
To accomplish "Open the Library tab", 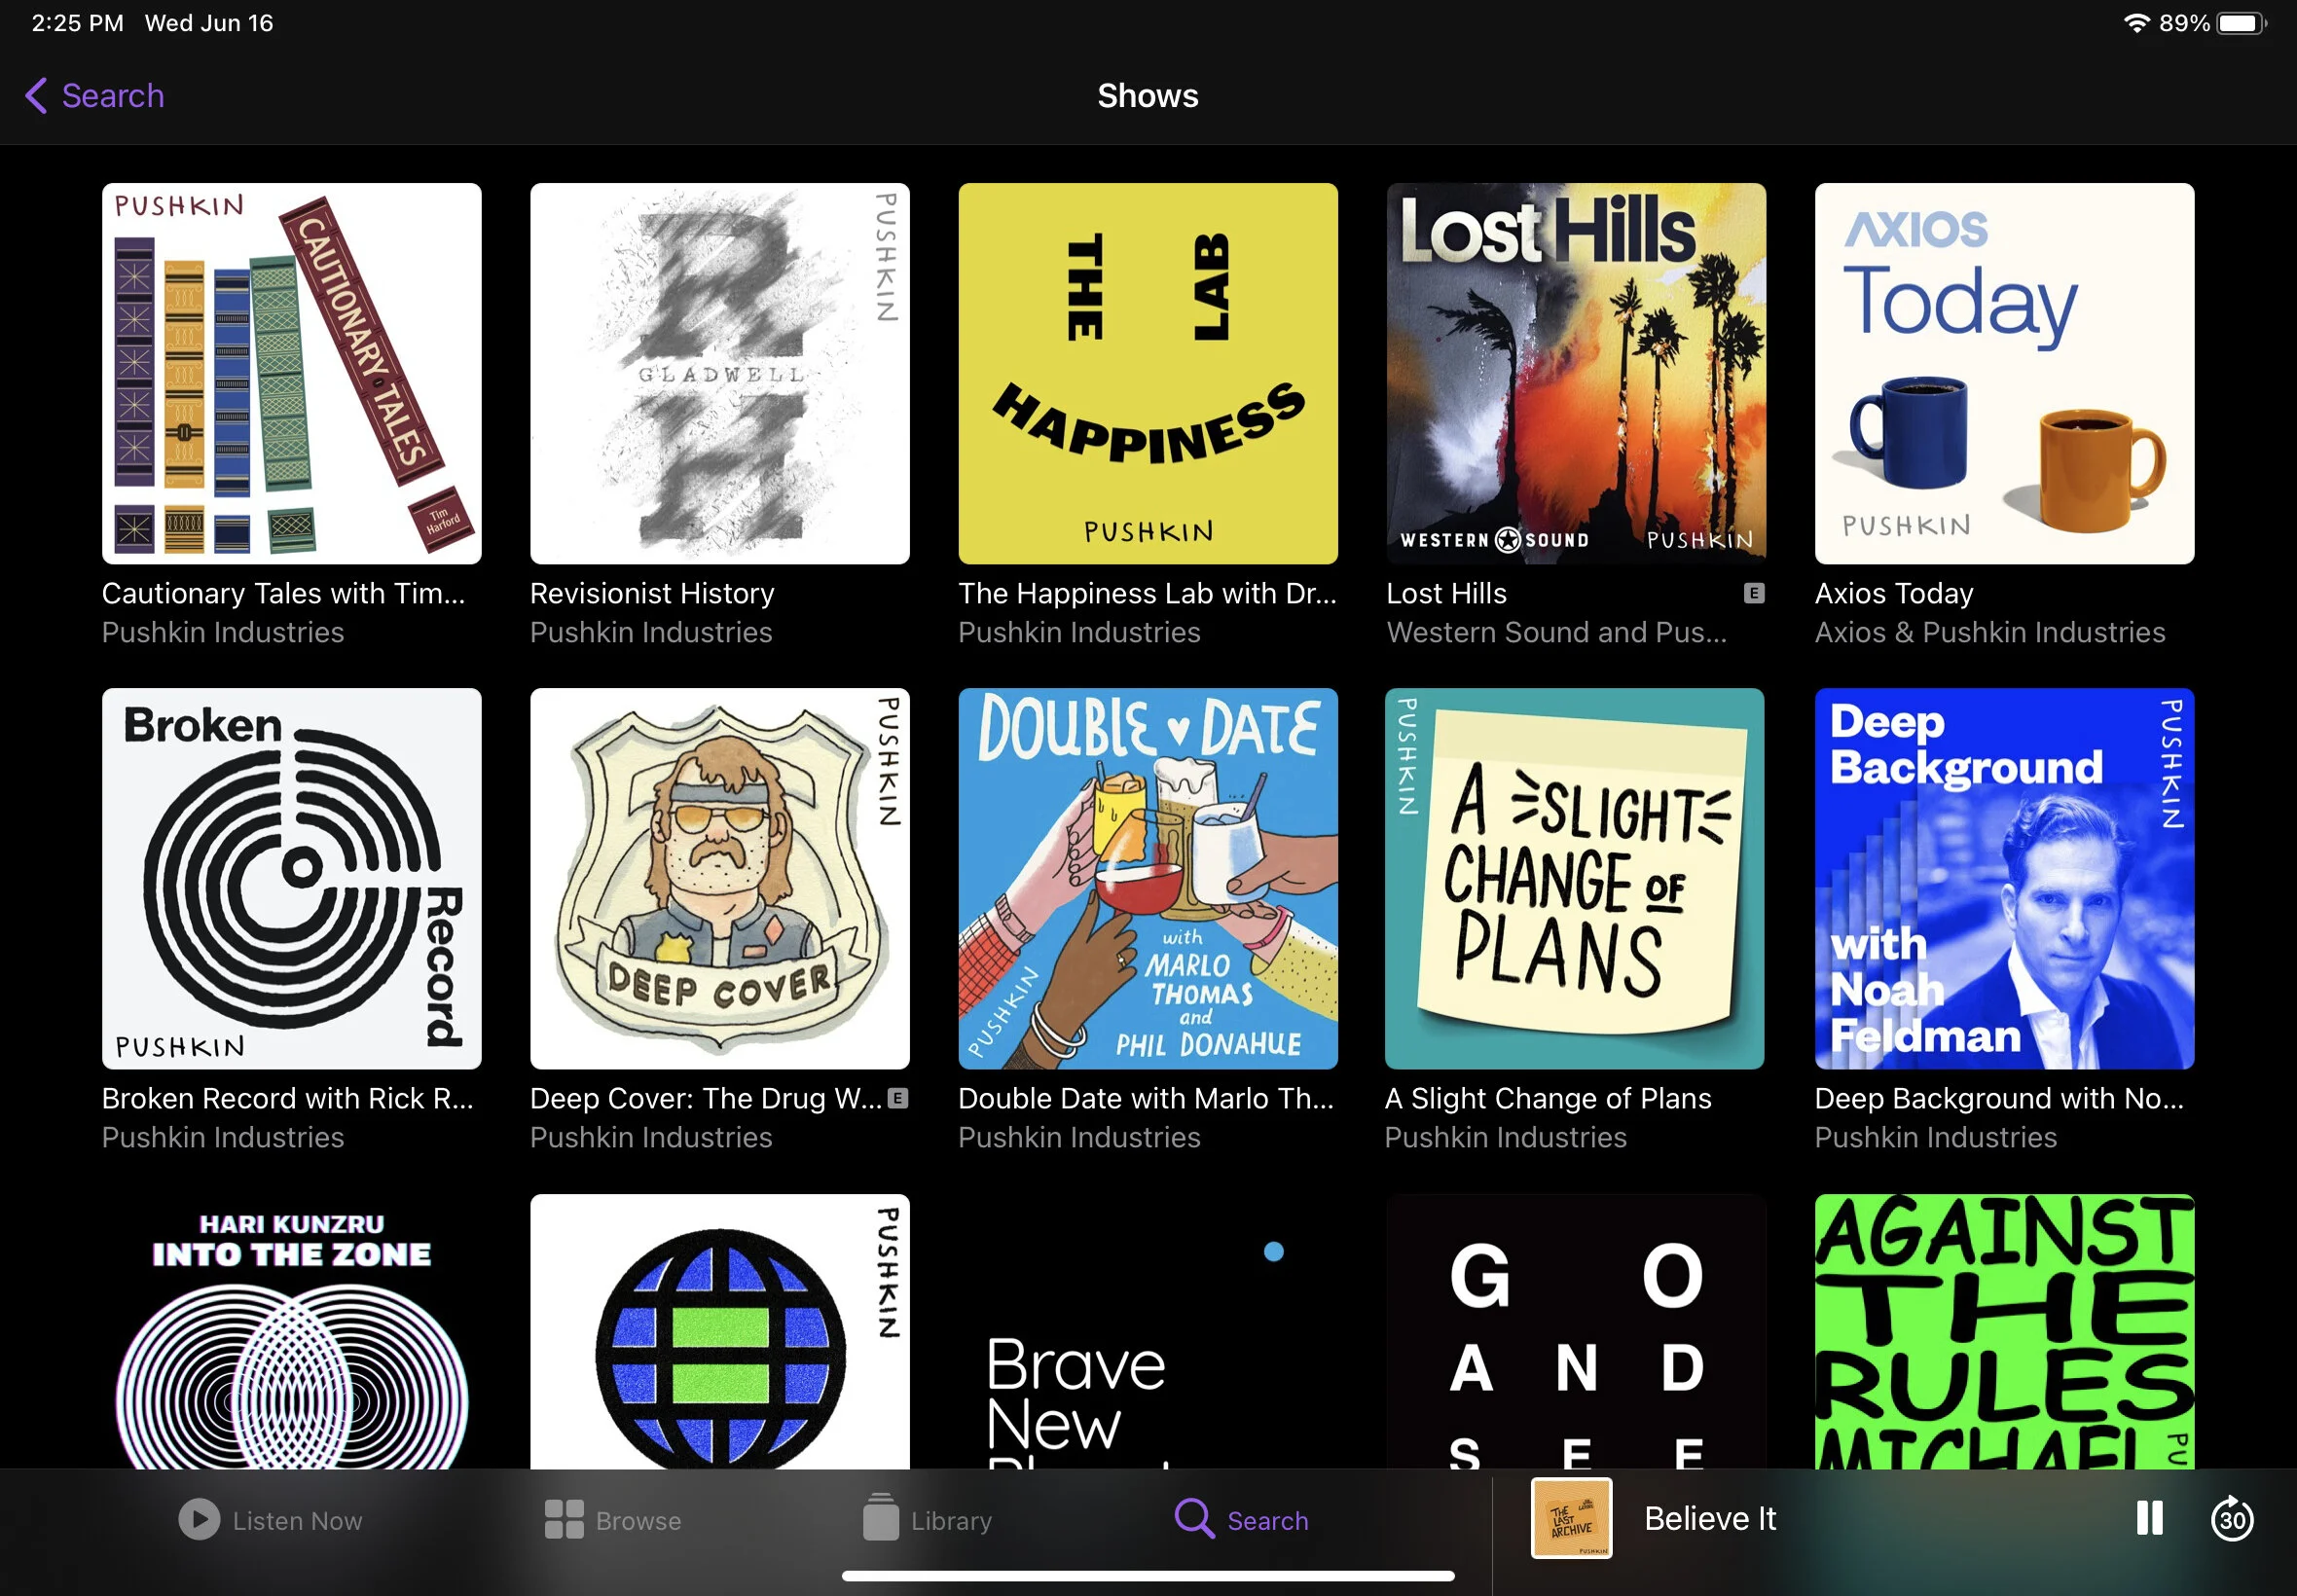I will pyautogui.click(x=927, y=1520).
